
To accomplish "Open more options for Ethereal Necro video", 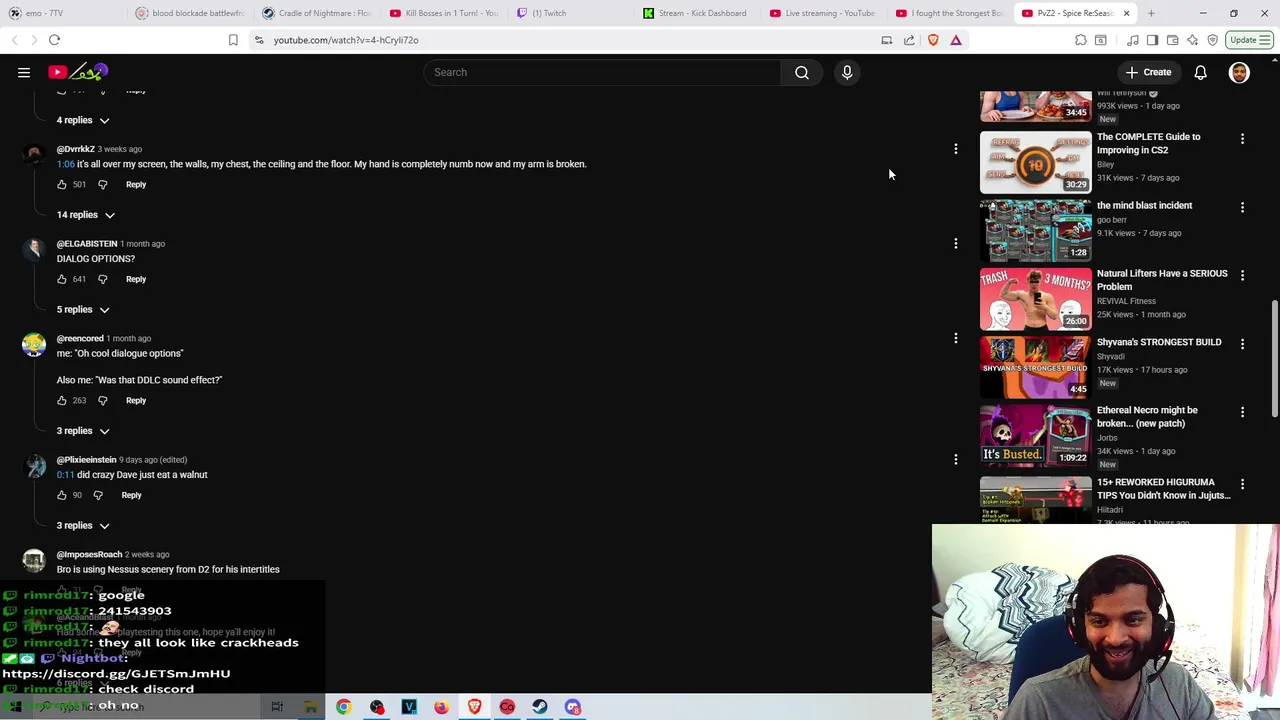I will pyautogui.click(x=1242, y=412).
